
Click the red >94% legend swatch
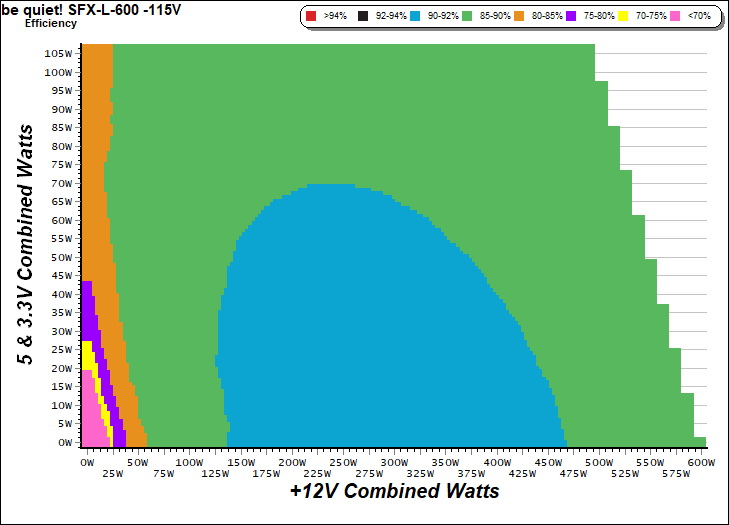pos(312,17)
